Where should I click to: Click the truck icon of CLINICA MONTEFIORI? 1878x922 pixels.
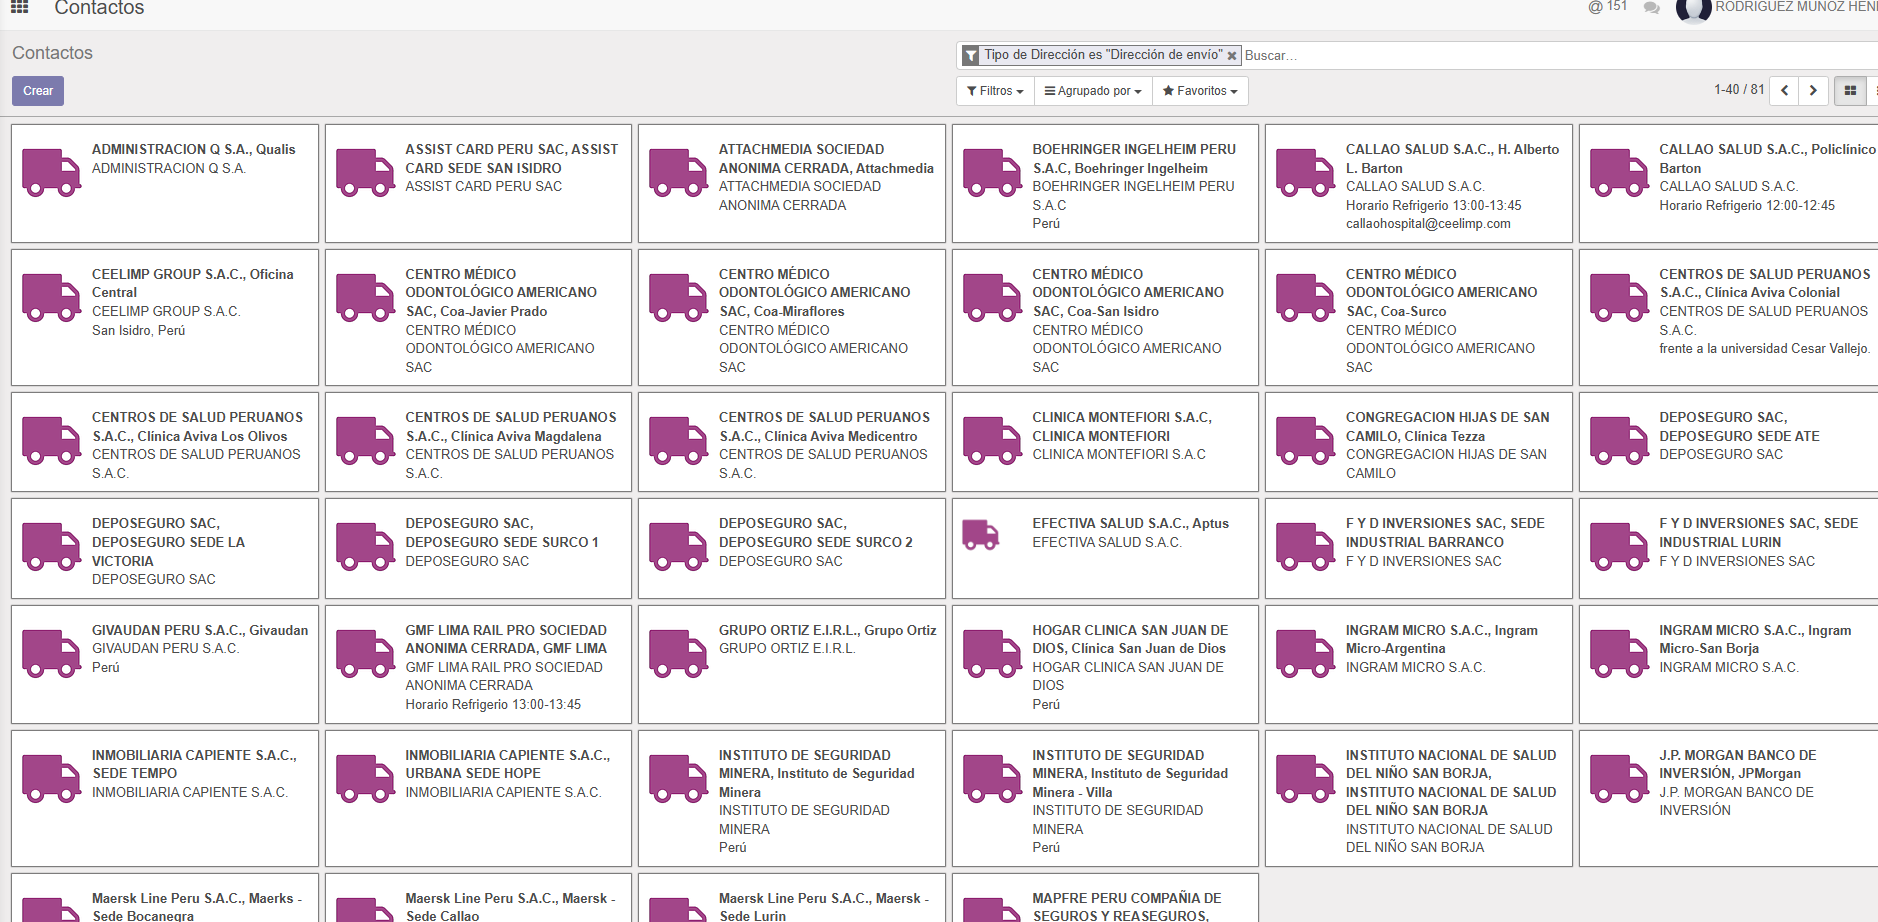[993, 441]
